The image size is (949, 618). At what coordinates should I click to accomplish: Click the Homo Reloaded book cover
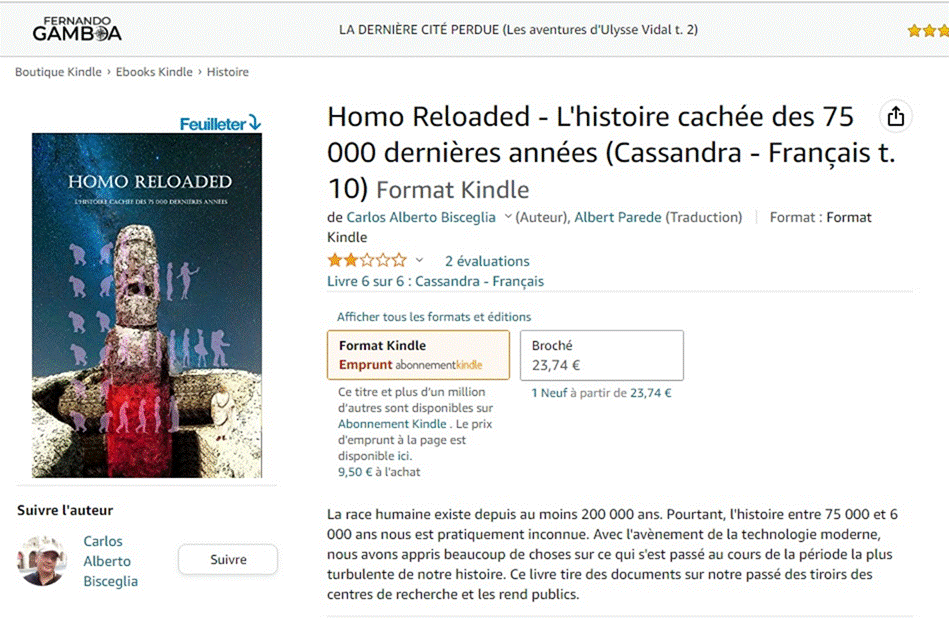coord(147,306)
